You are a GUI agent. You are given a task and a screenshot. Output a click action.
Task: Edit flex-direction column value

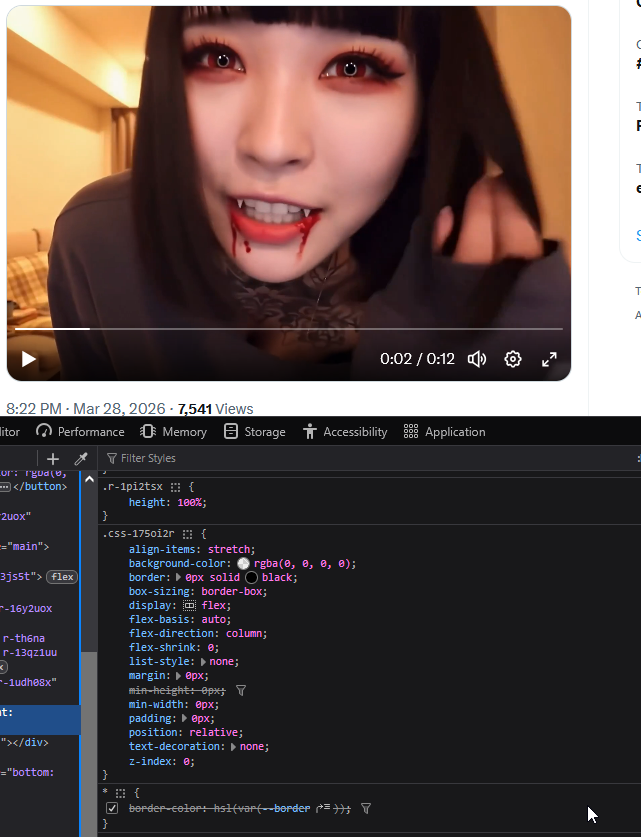[244, 633]
